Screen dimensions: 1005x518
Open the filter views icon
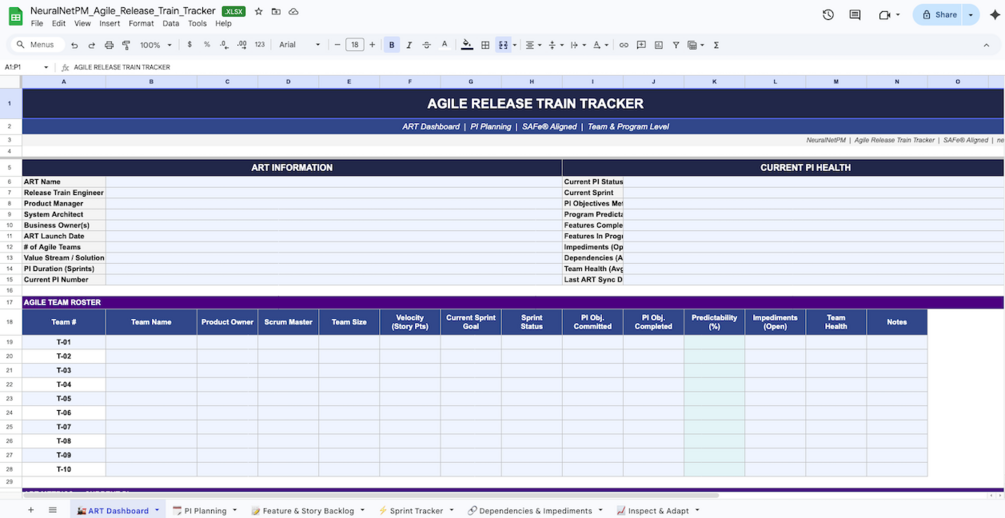[694, 45]
